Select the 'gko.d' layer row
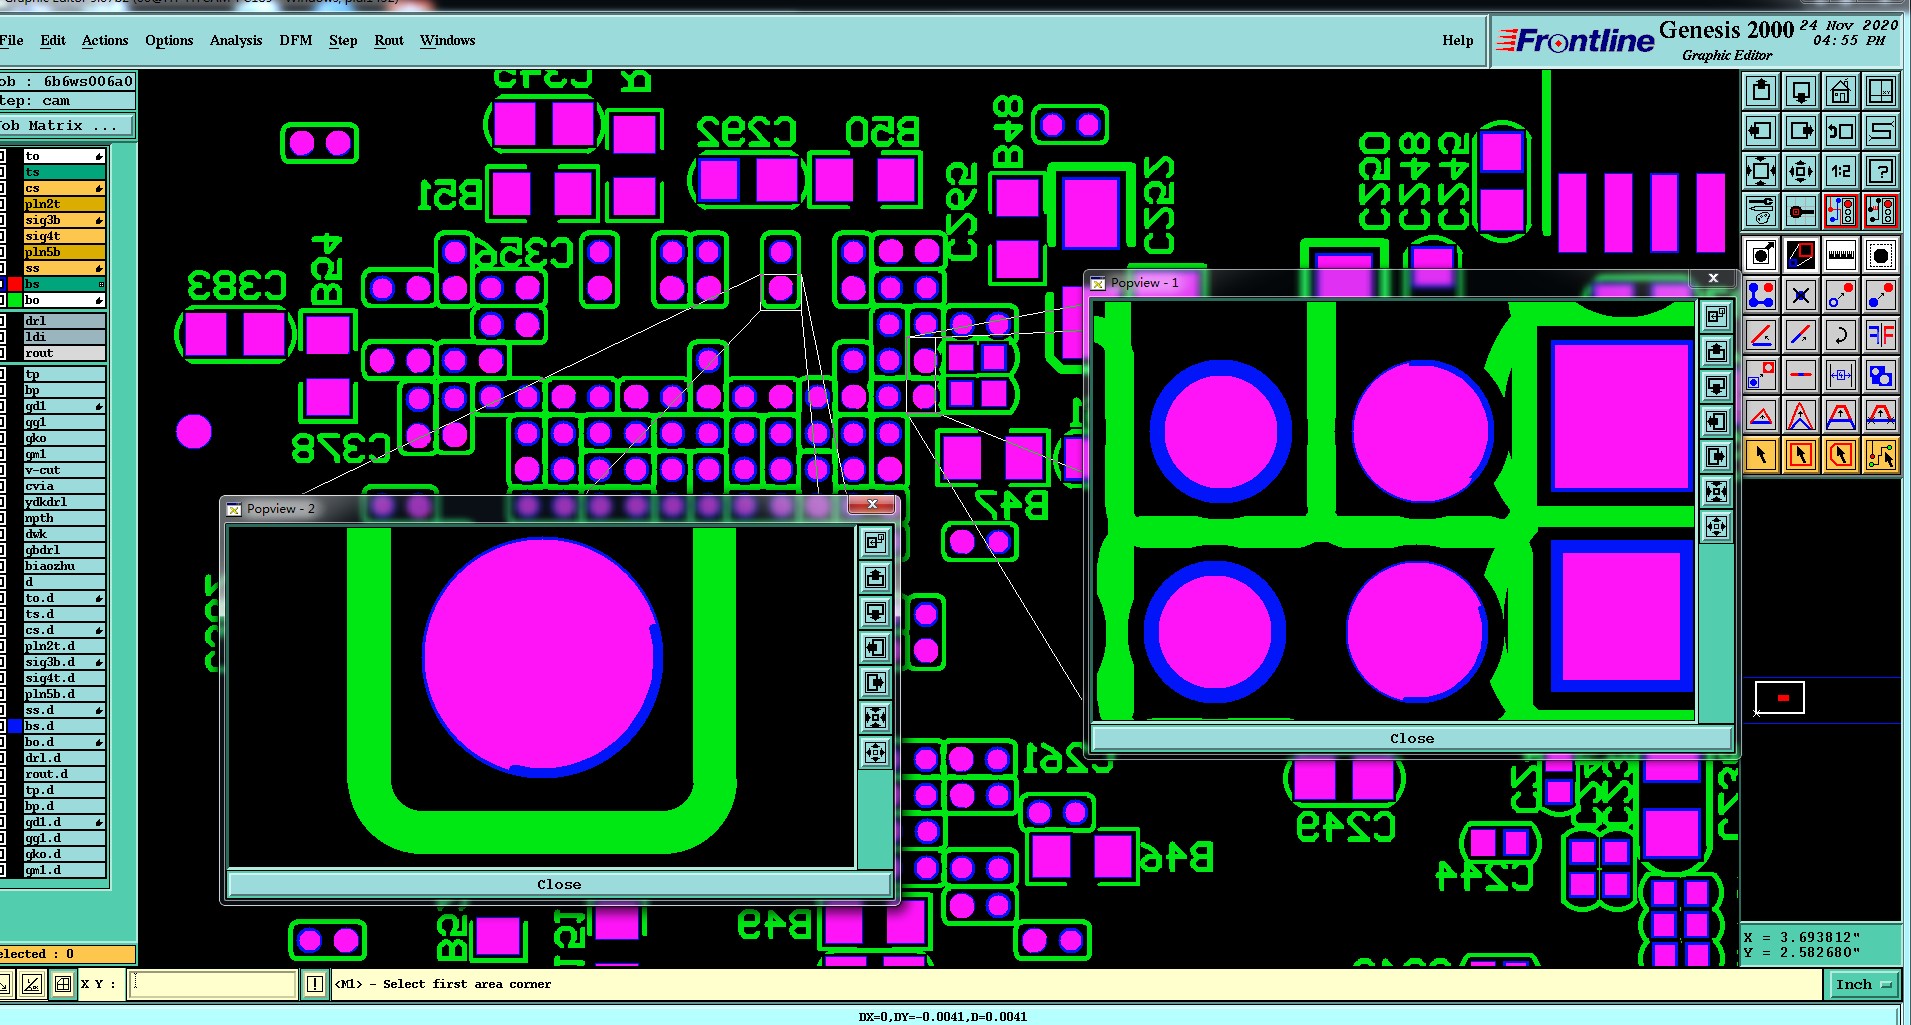This screenshot has width=1911, height=1025. (64, 854)
